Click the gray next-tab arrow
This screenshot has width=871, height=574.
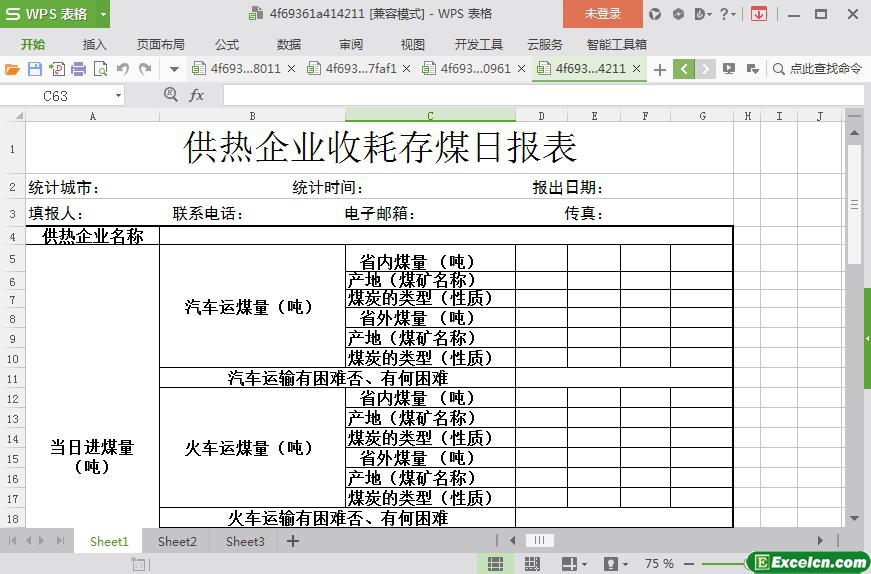tap(705, 69)
